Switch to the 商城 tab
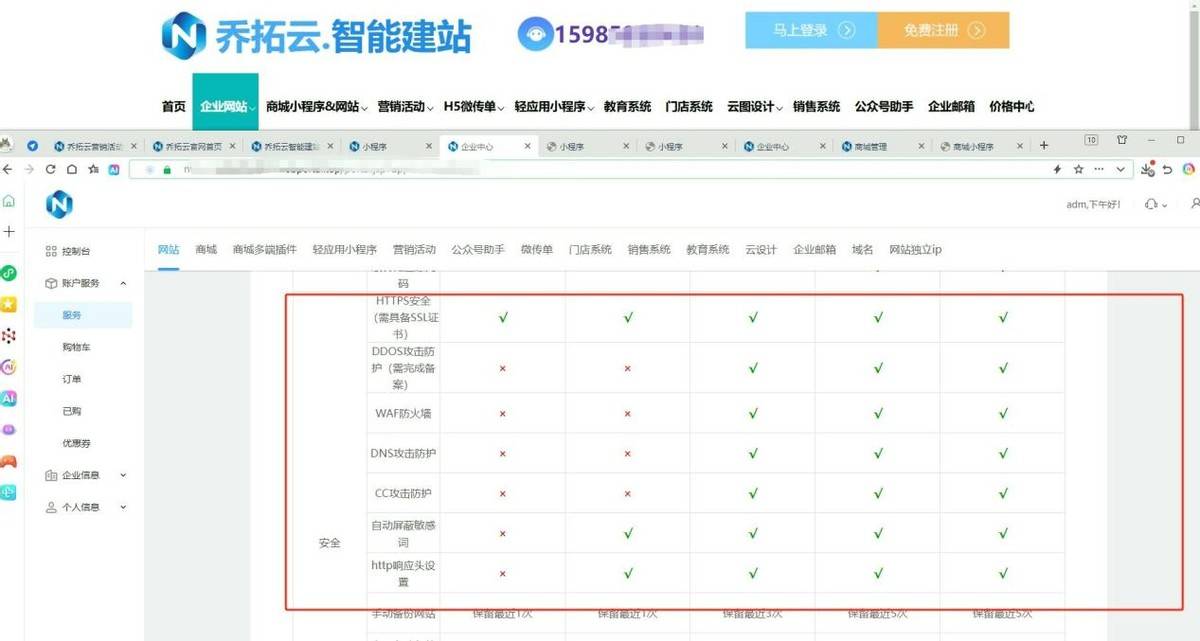The image size is (1200, 641). (206, 250)
